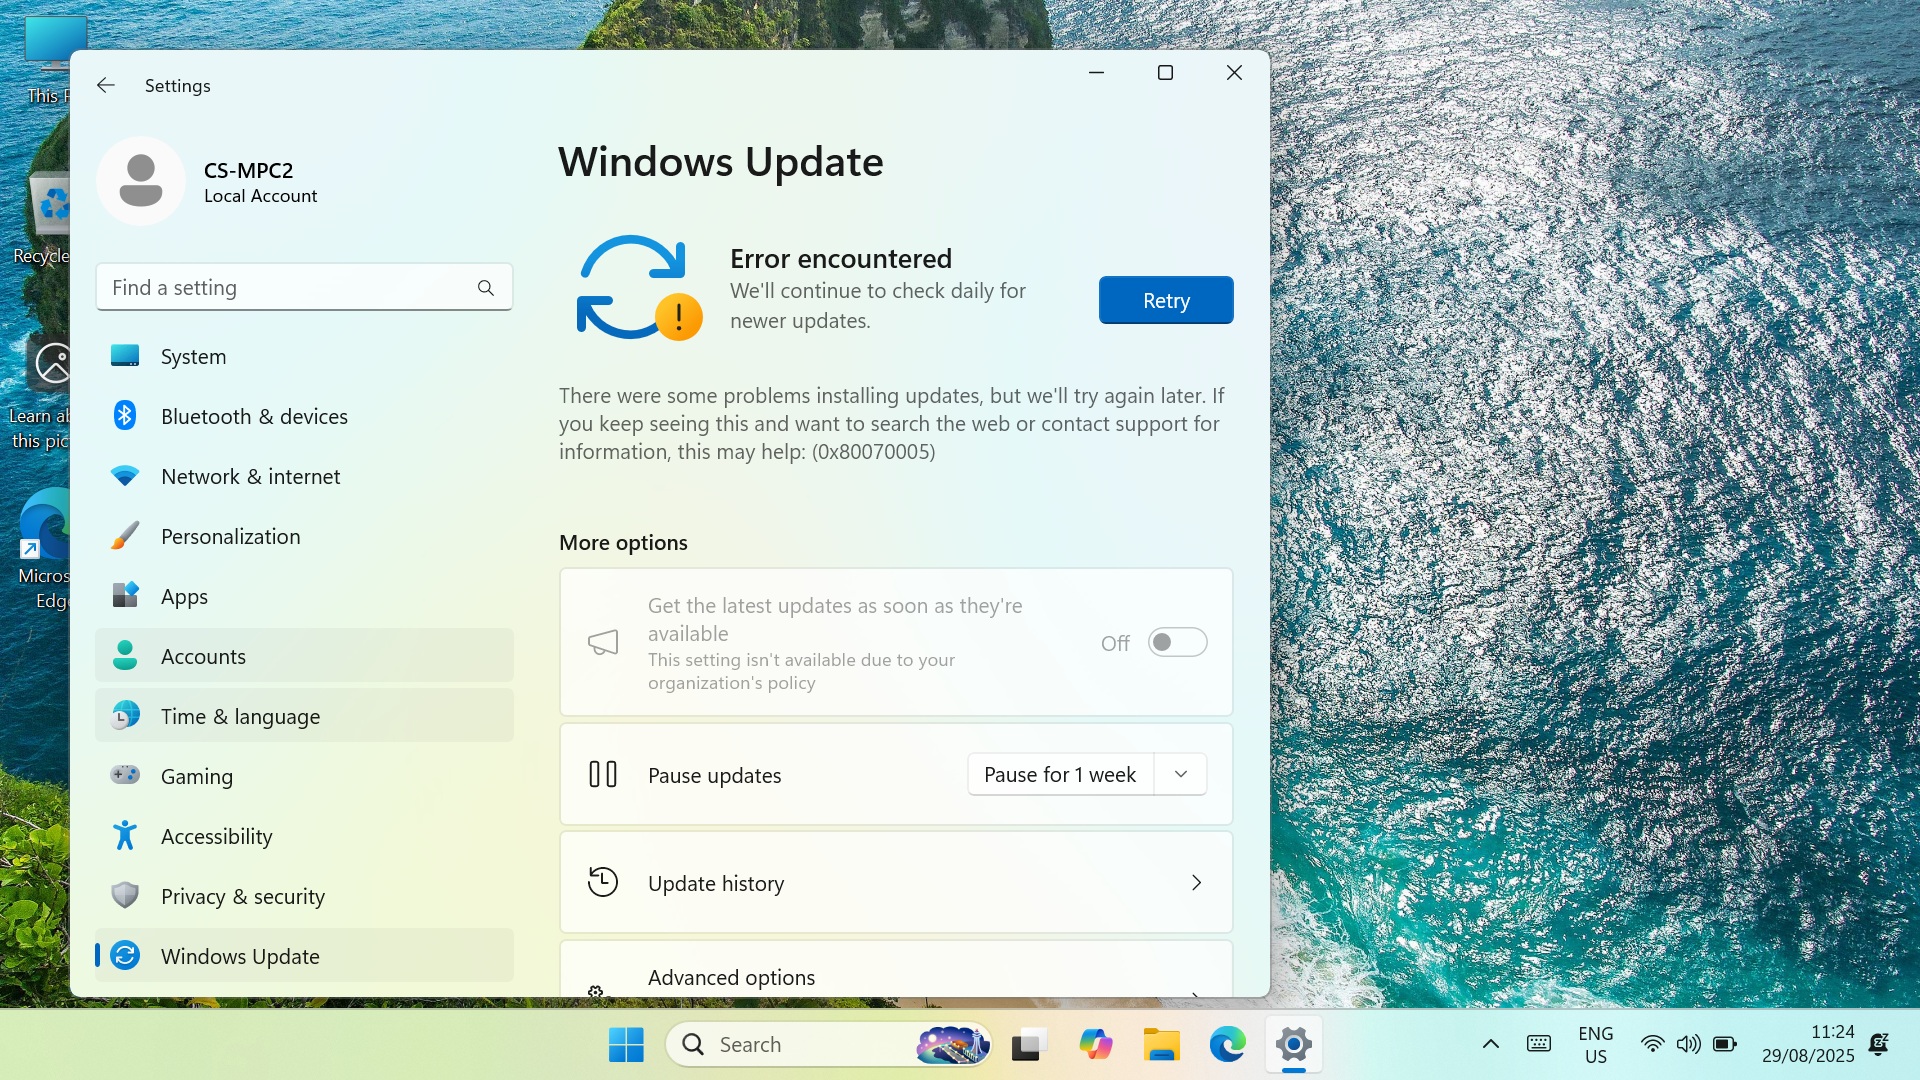
Task: Click the Network & internet Wi-Fi icon
Action: (125, 476)
